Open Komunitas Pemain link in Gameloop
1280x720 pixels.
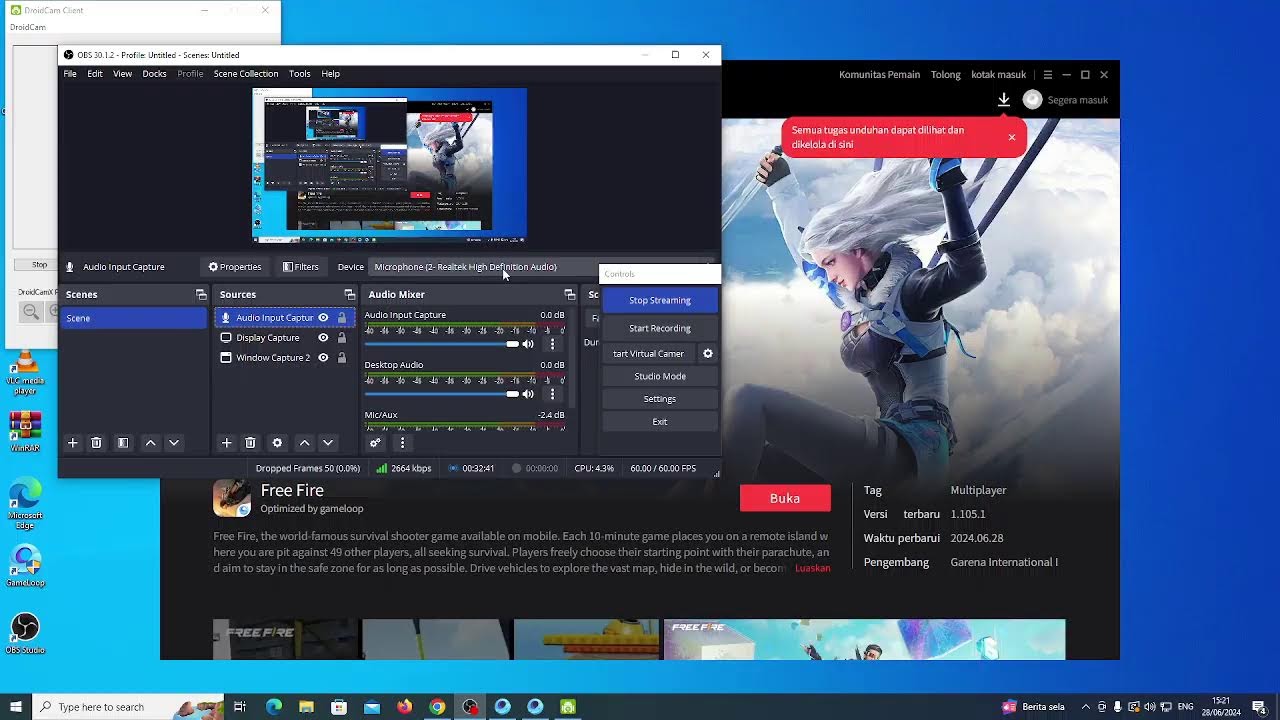(879, 75)
